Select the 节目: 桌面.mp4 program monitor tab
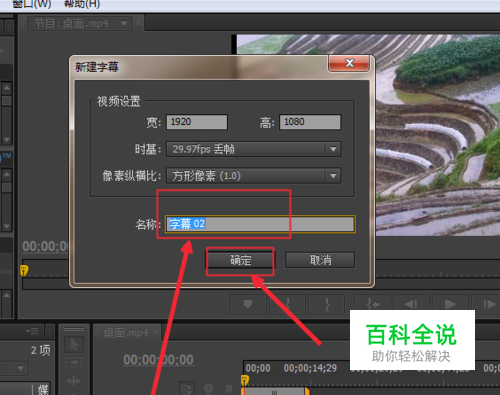Screen dimensions: 500x395 click(x=71, y=24)
